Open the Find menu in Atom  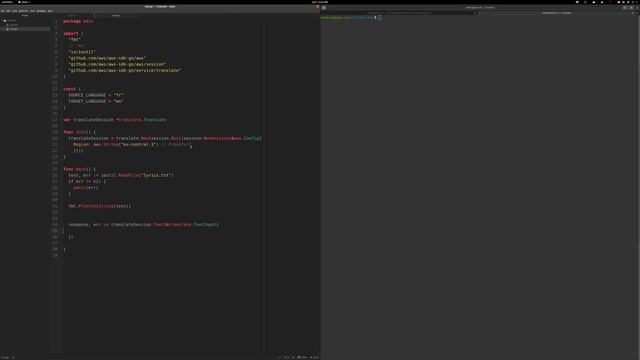[x=33, y=11]
